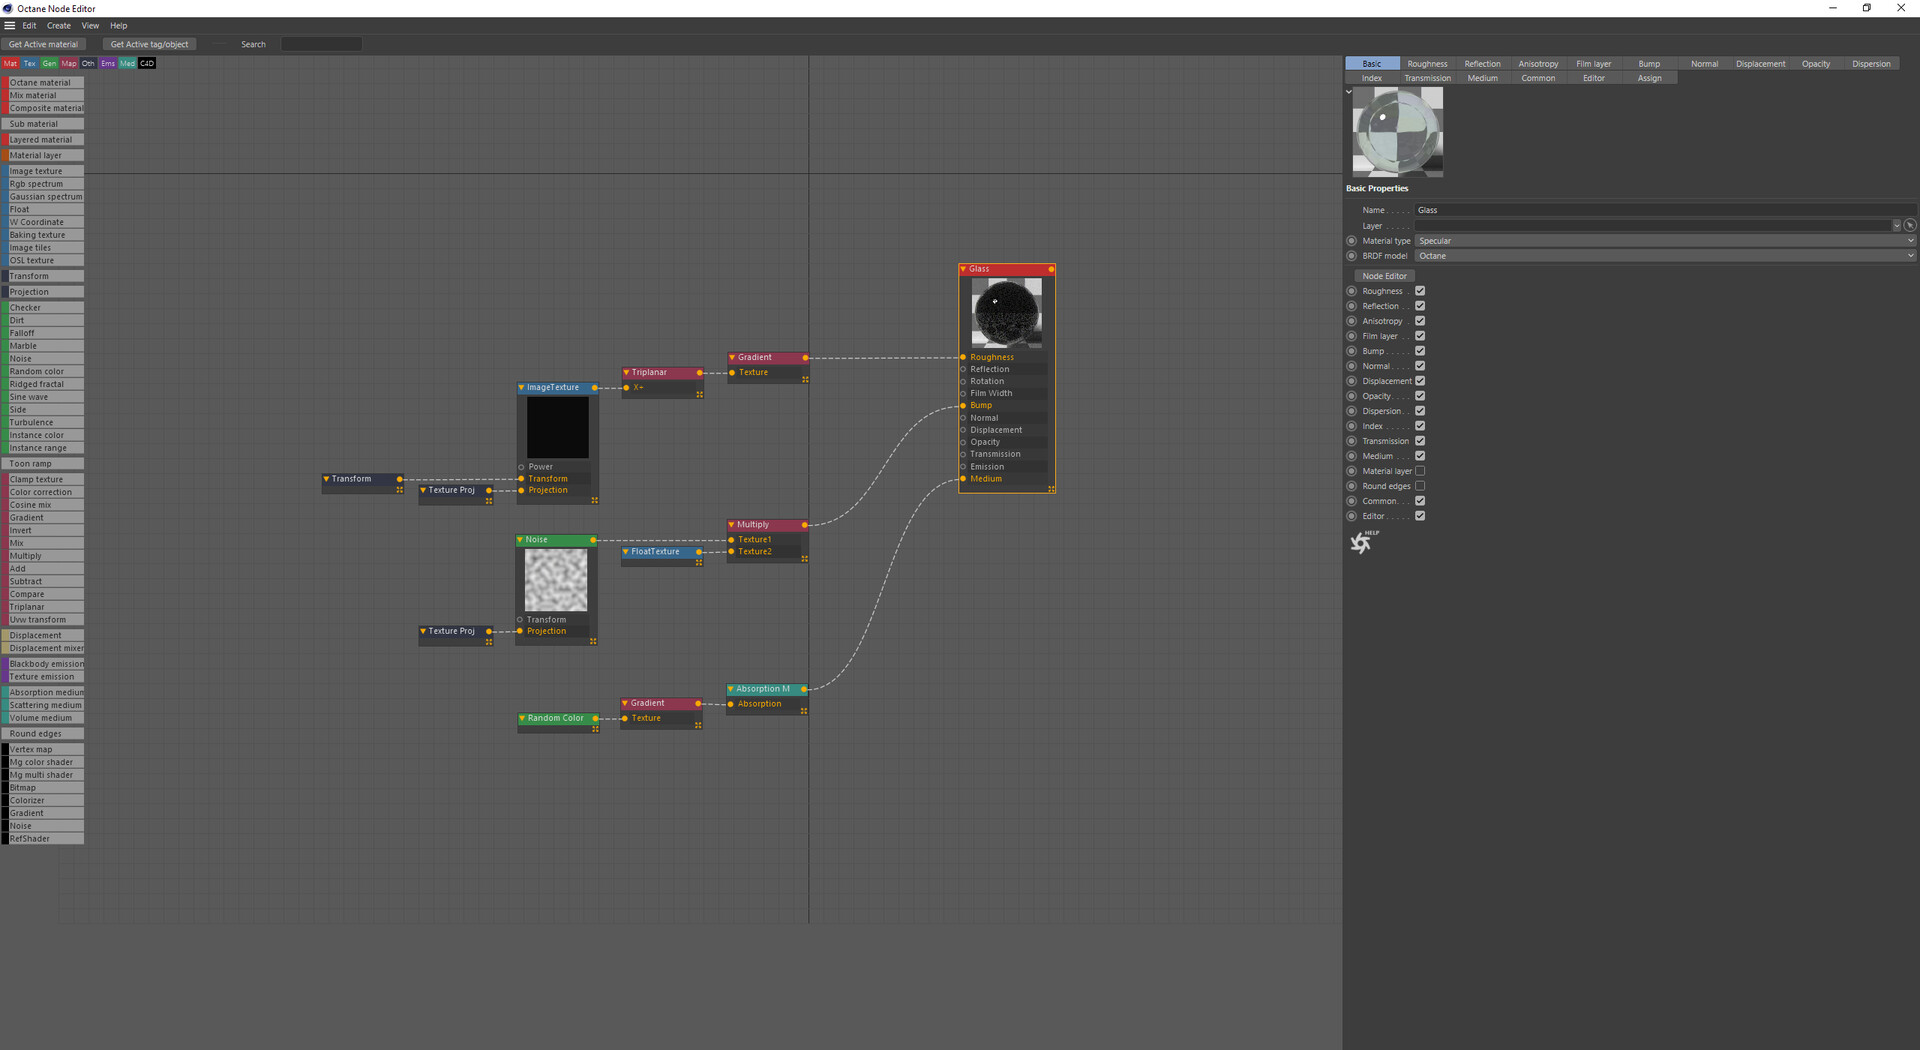The image size is (1920, 1050).
Task: Add an Image texture node from list
Action: coord(43,171)
